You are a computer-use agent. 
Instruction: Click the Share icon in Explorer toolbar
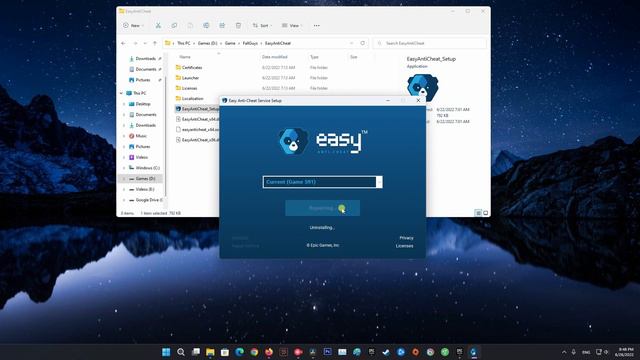pos(222,25)
